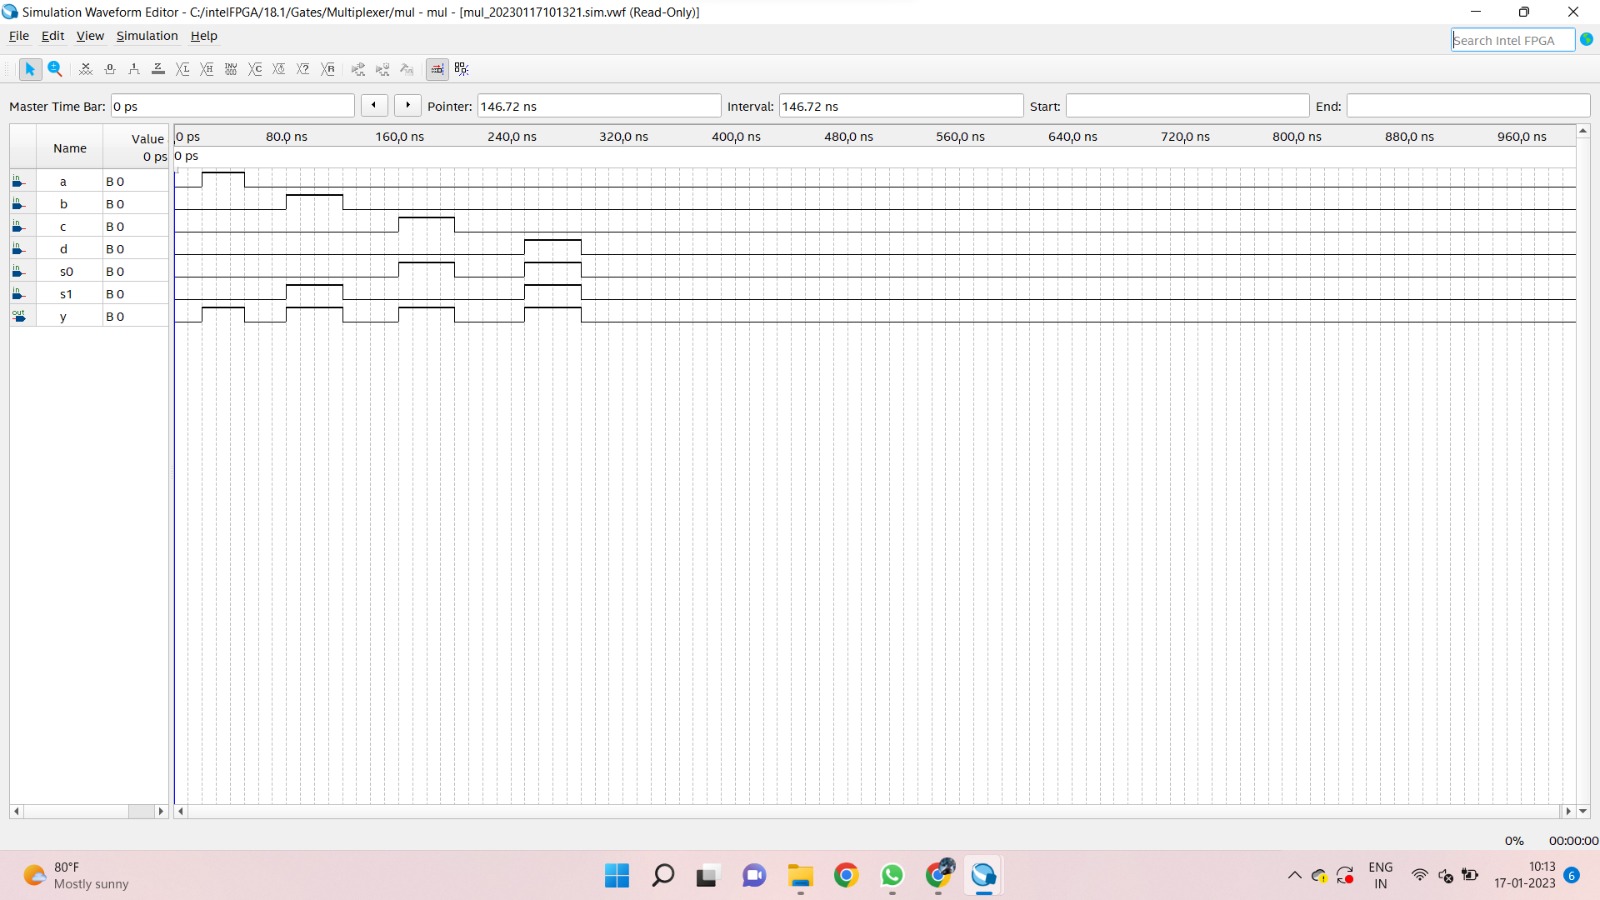This screenshot has width=1600, height=900.
Task: Open the Count Value tool
Action: [255, 69]
